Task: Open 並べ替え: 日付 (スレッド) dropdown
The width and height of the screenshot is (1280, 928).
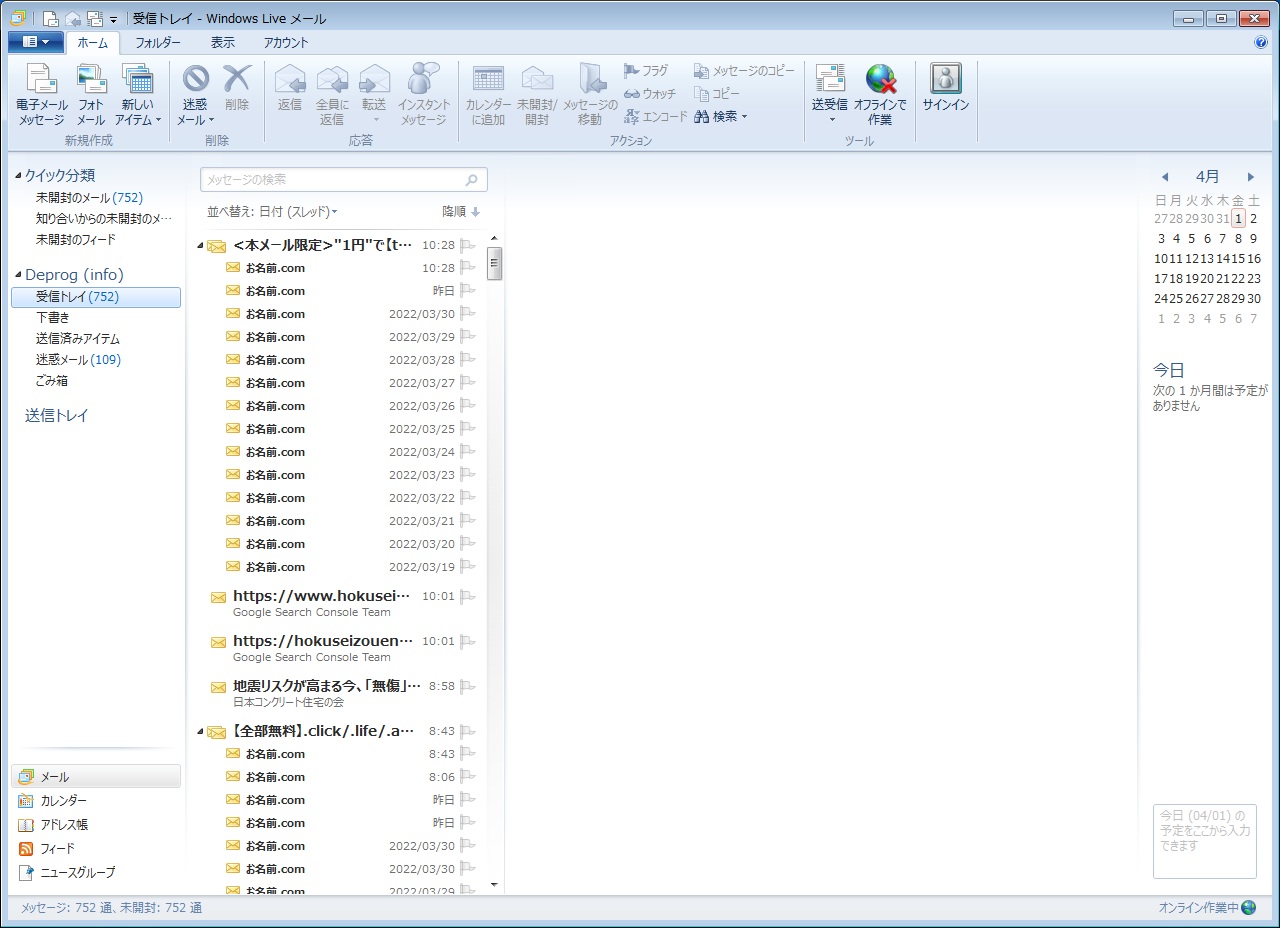Action: click(272, 212)
